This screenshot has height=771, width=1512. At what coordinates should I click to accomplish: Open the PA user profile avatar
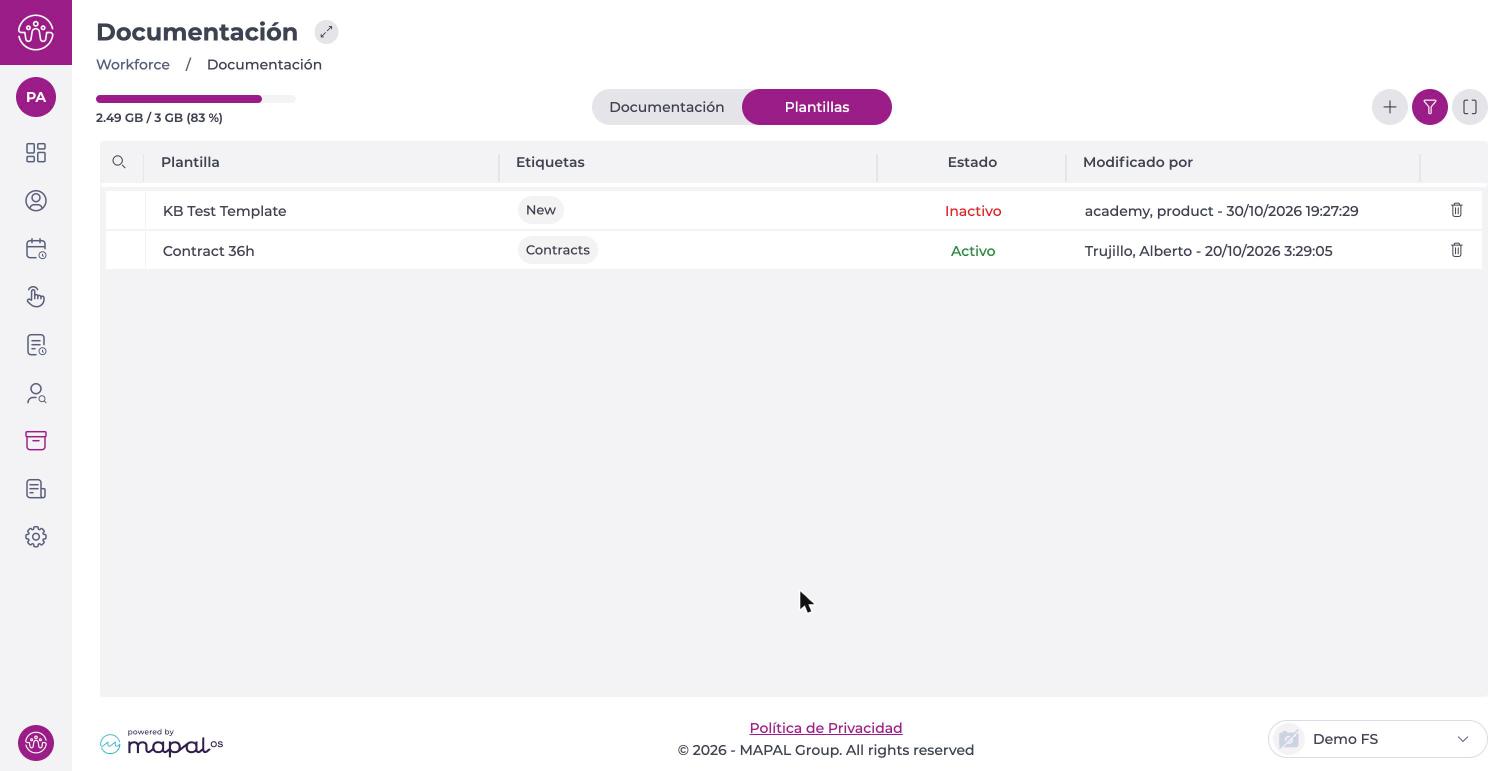pyautogui.click(x=36, y=97)
